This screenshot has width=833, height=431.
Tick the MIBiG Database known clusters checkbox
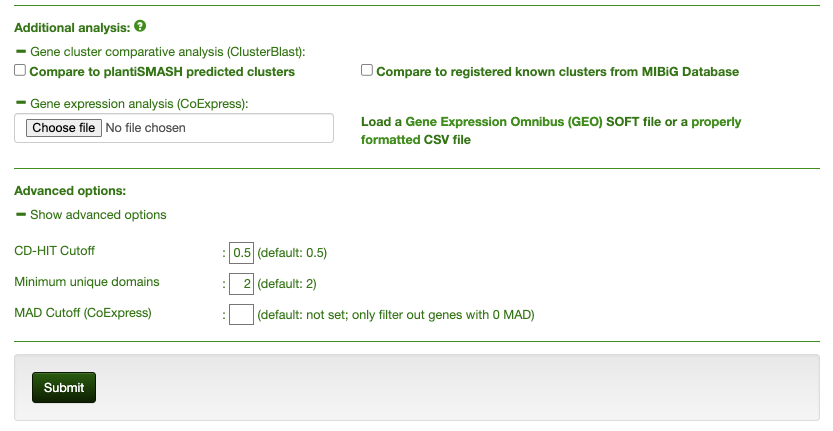367,70
